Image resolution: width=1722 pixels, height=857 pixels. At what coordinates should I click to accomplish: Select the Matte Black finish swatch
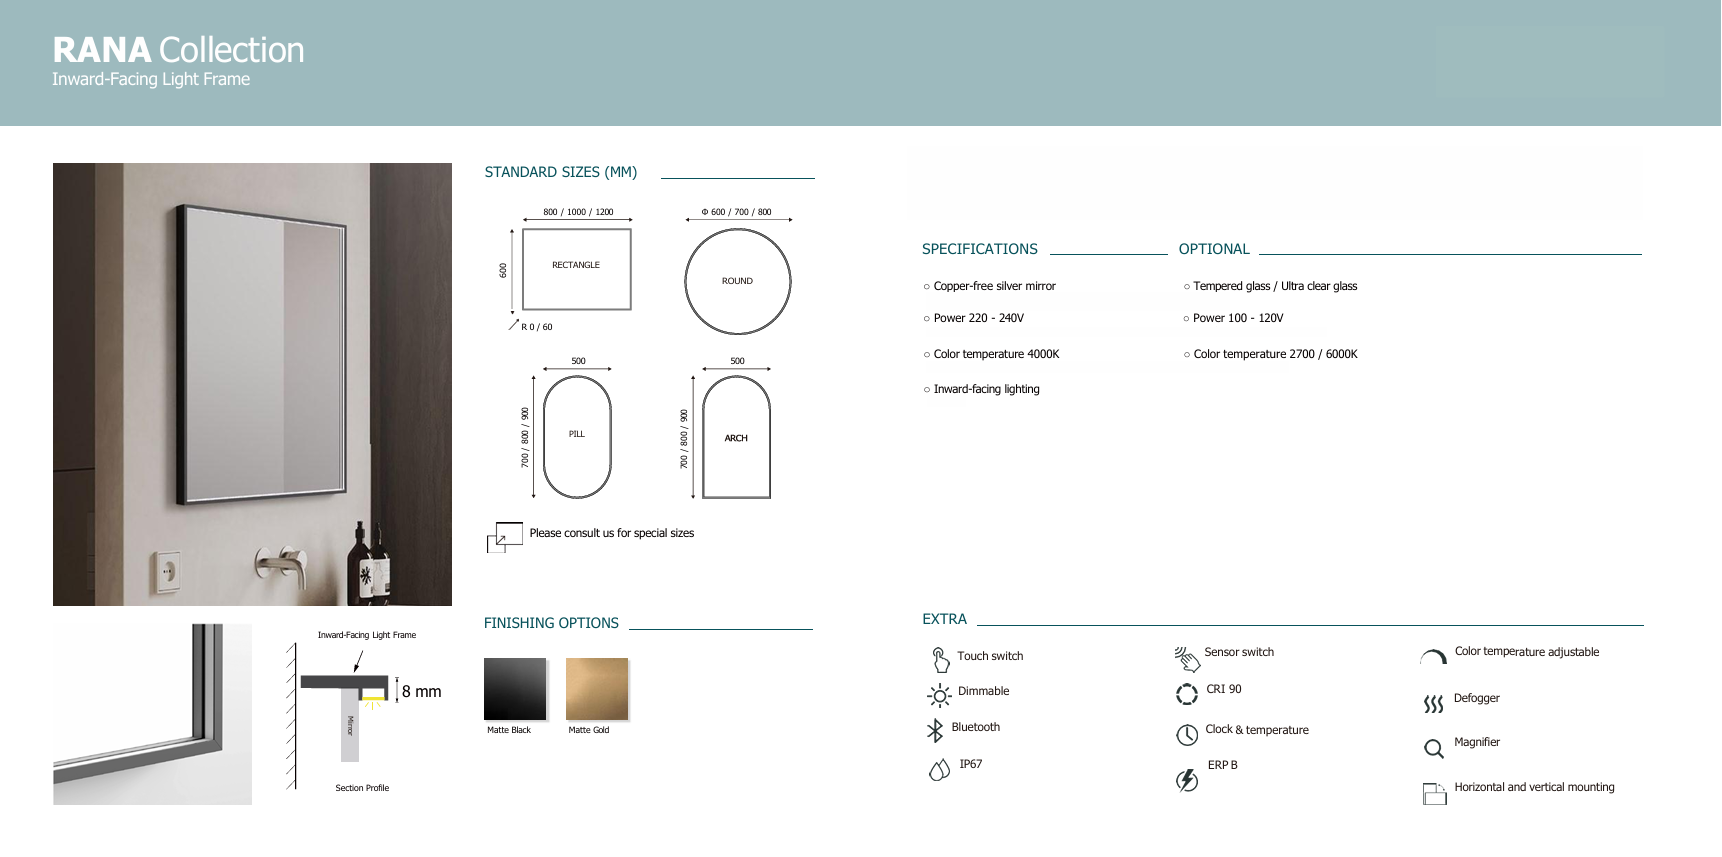click(515, 689)
